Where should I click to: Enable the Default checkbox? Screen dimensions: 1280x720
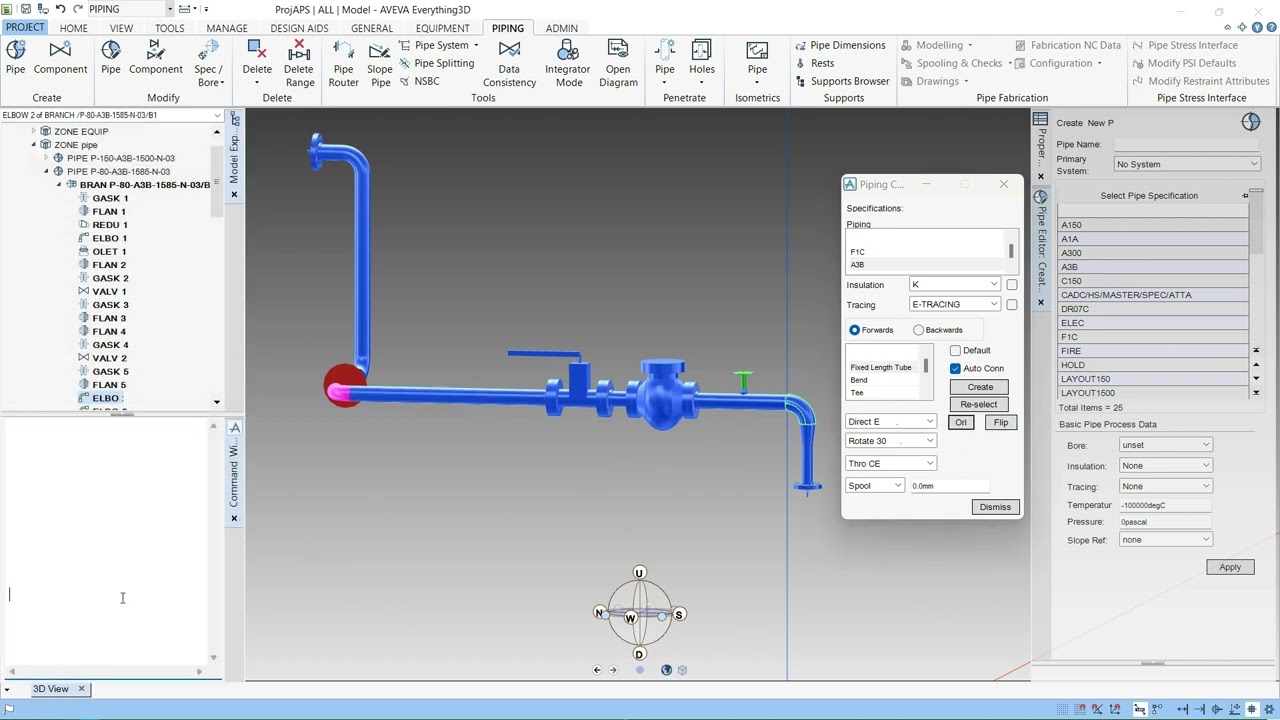coord(955,350)
